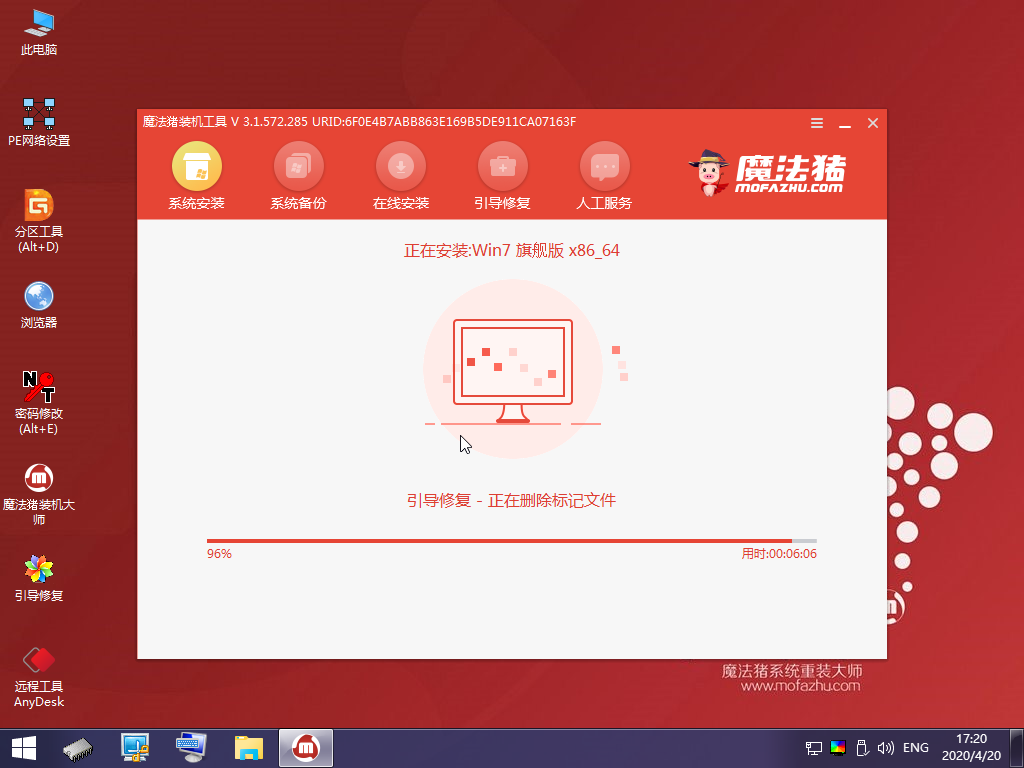
Task: Open the 系统备份 tab icon
Action: tap(298, 167)
